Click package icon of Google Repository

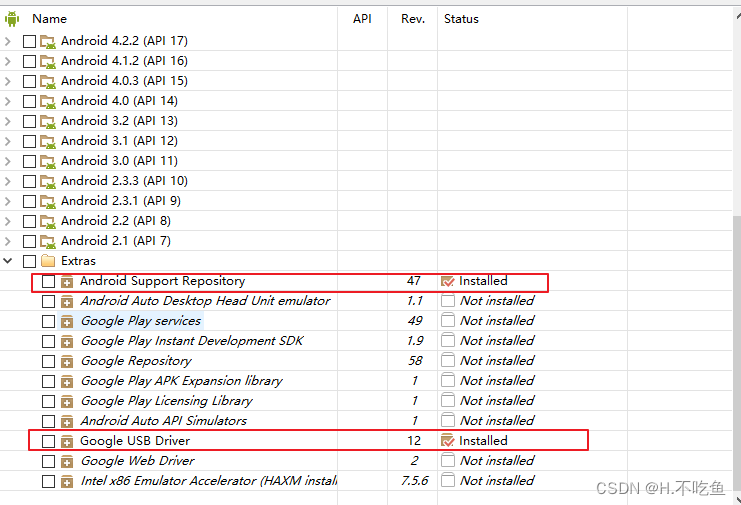(x=67, y=362)
